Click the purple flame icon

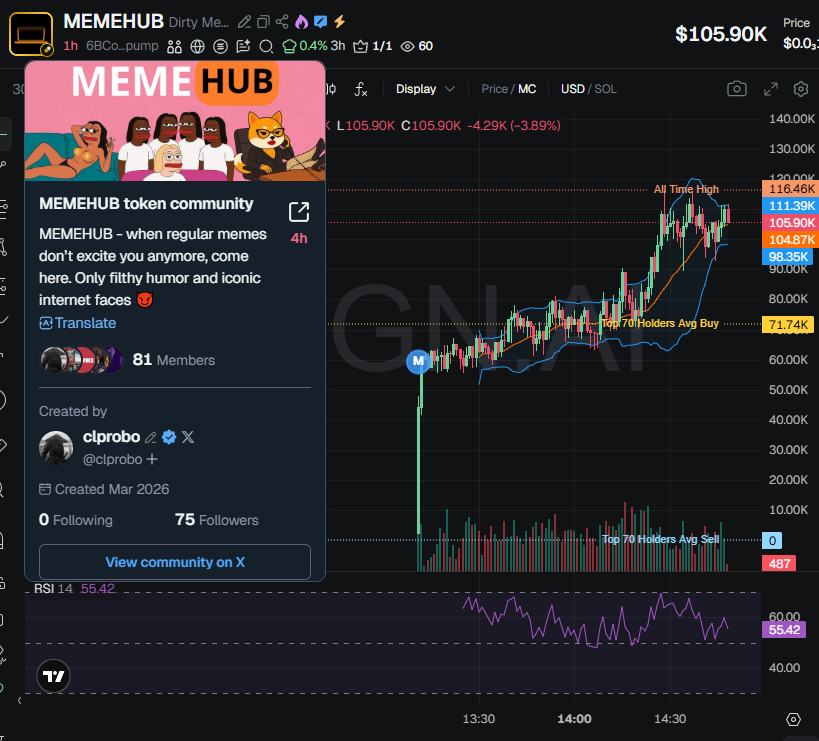[301, 21]
